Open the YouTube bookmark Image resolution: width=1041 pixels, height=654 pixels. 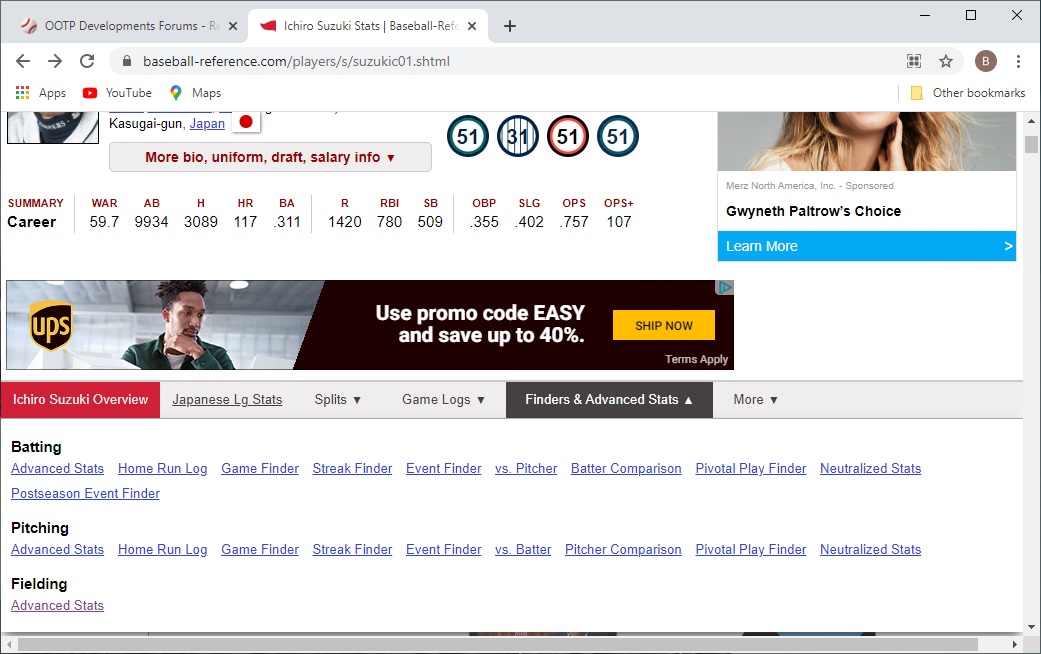click(117, 93)
